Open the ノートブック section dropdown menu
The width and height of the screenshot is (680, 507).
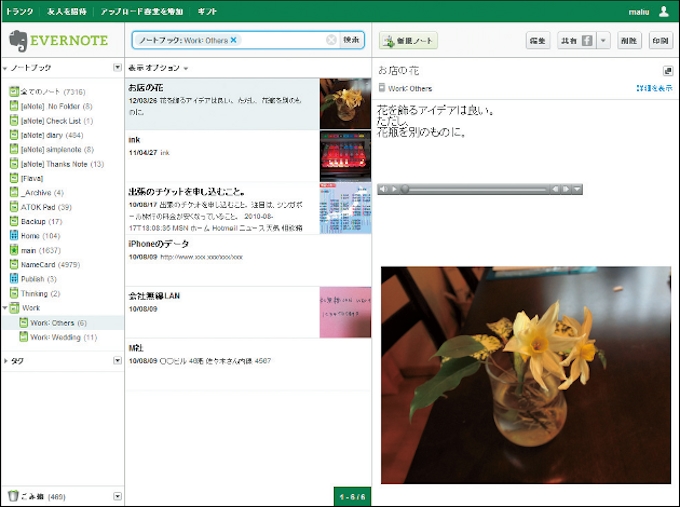pyautogui.click(x=117, y=68)
